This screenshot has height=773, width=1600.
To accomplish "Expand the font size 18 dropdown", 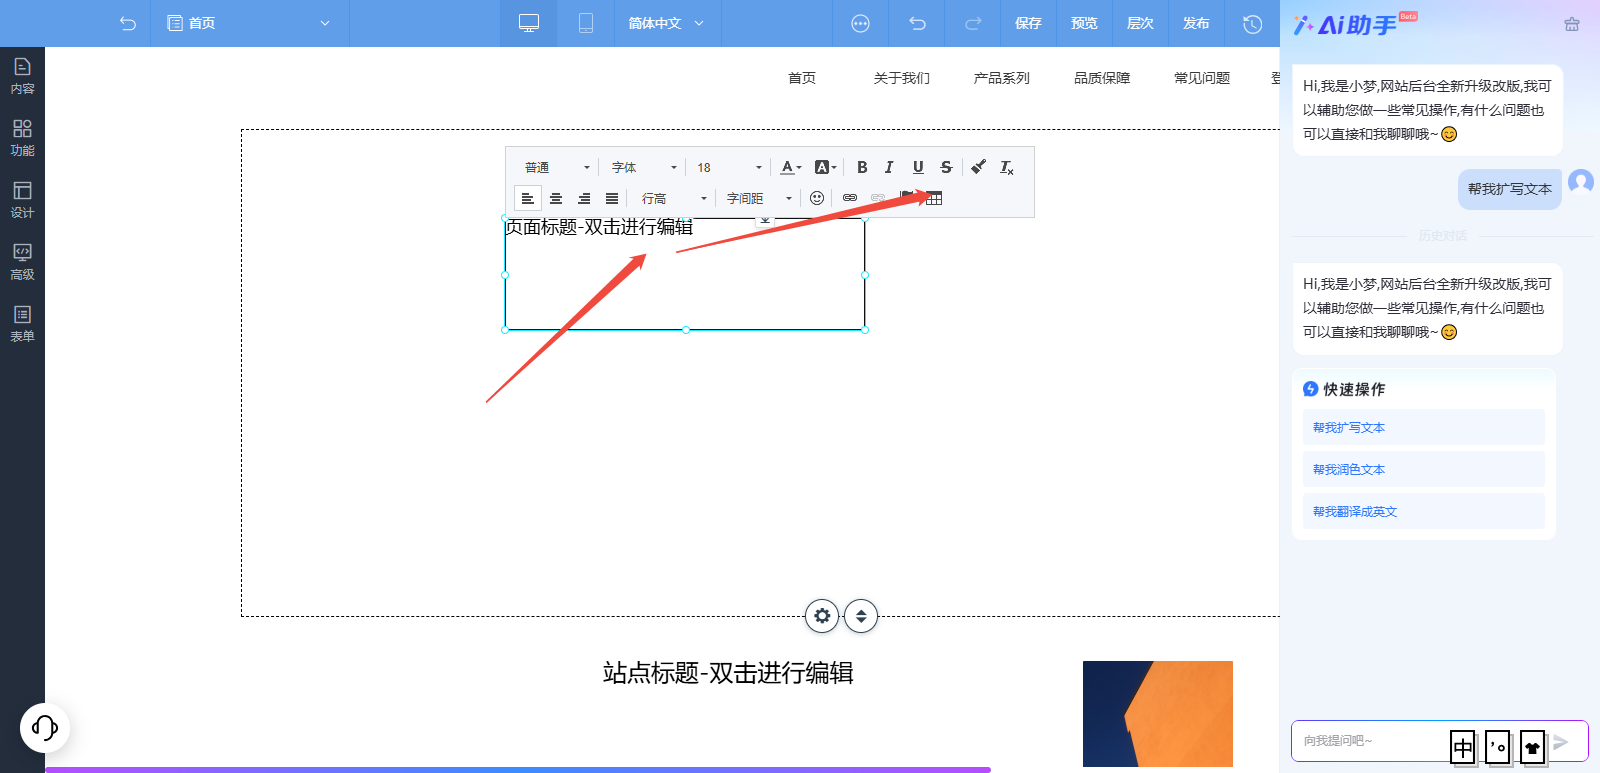I will point(729,167).
